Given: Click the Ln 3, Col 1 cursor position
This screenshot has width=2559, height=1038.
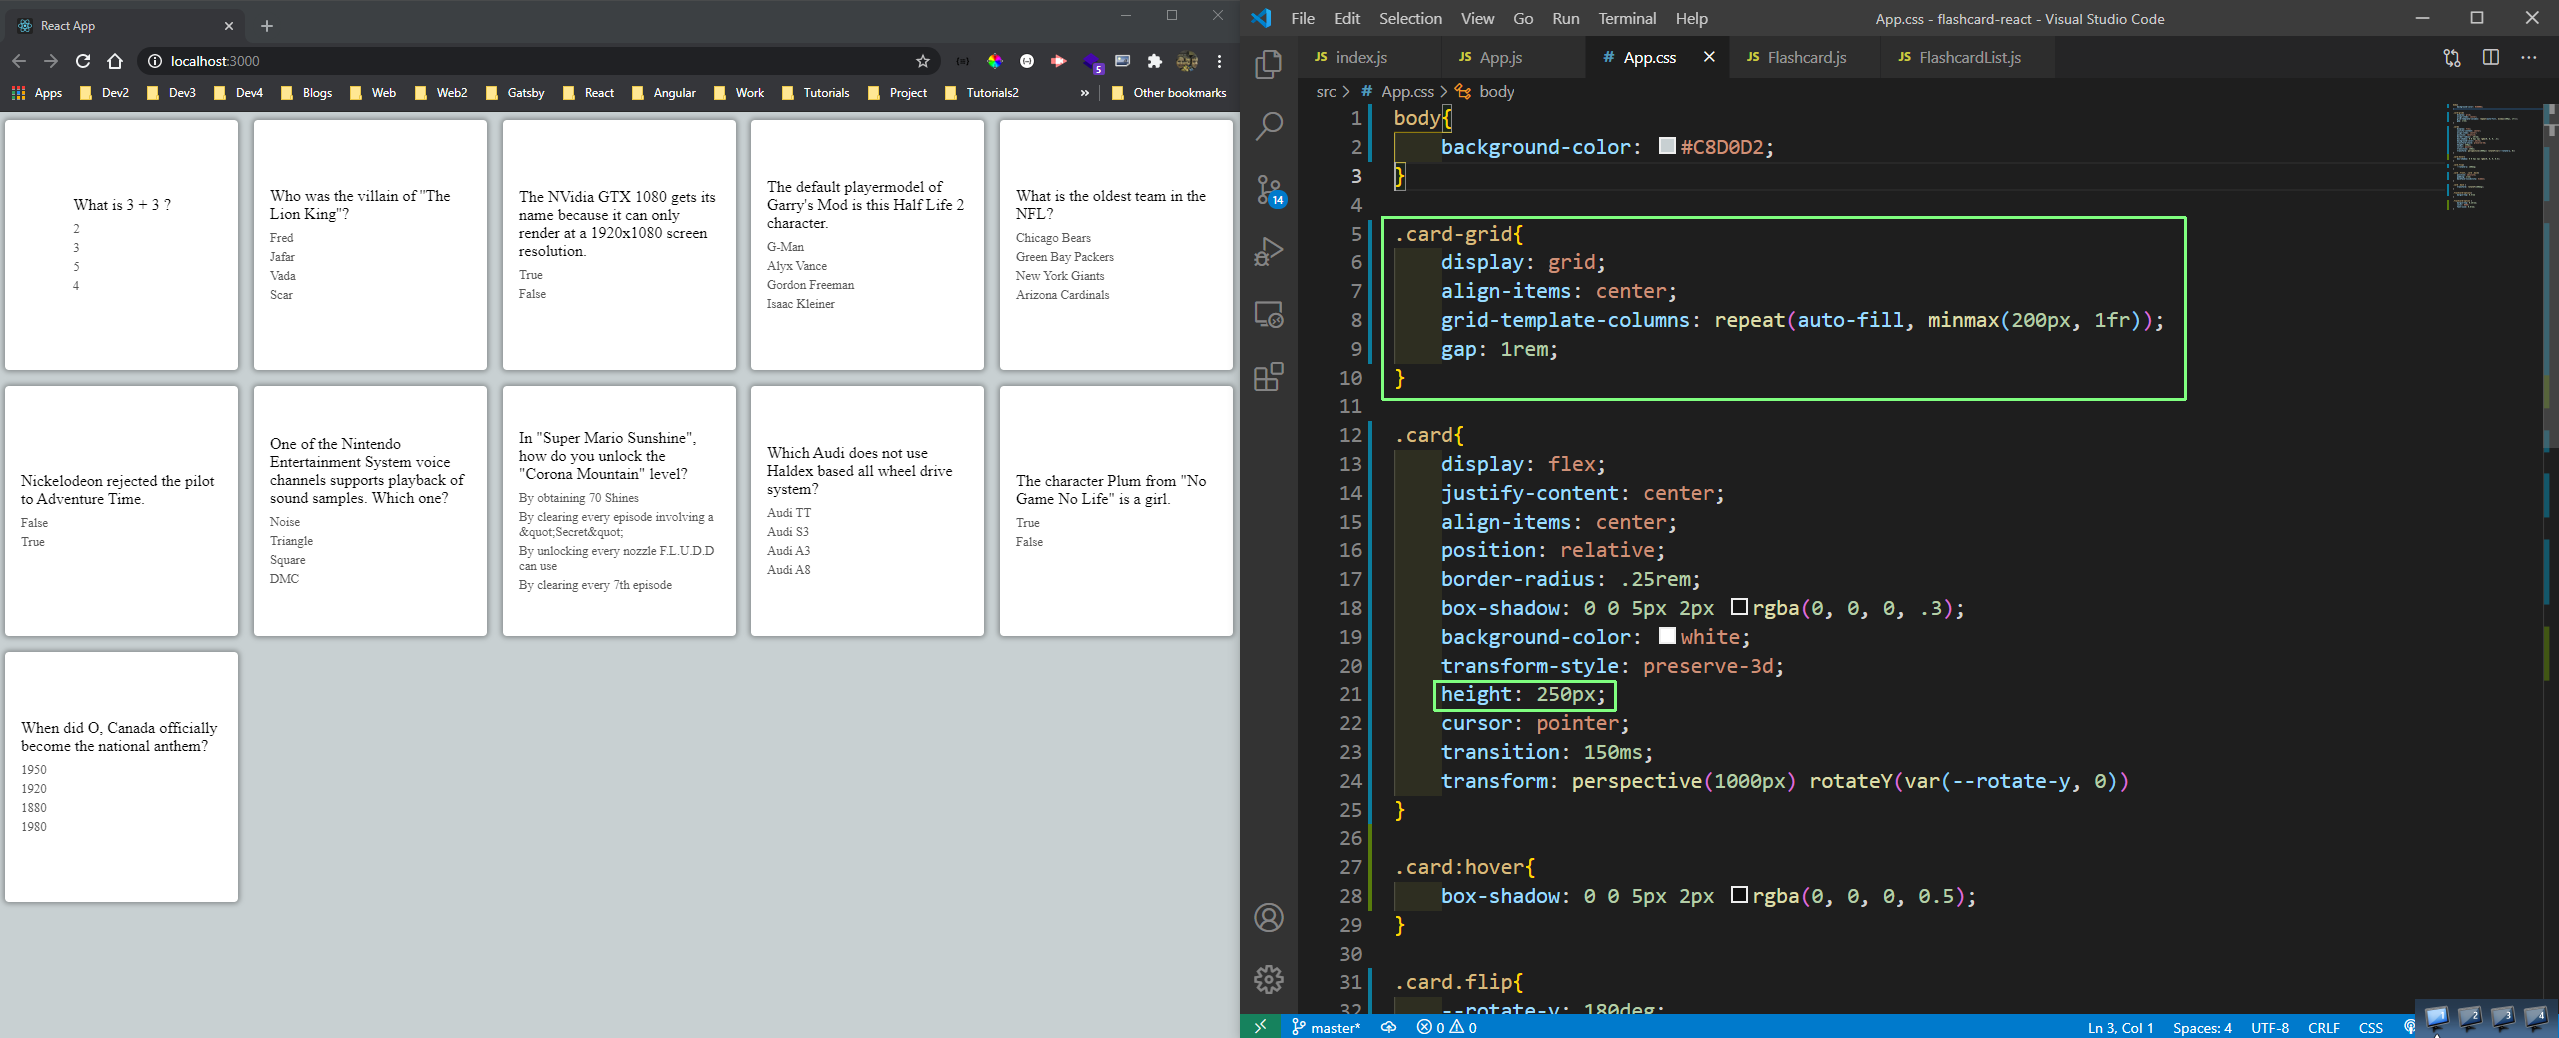Looking at the screenshot, I should pos(2120,1027).
